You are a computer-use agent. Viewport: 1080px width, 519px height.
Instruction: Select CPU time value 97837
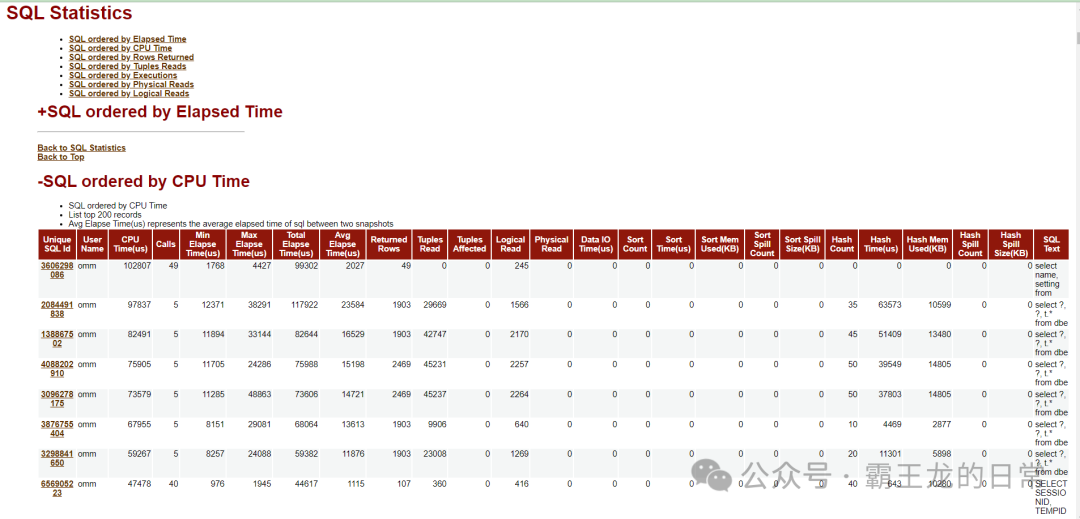click(138, 305)
